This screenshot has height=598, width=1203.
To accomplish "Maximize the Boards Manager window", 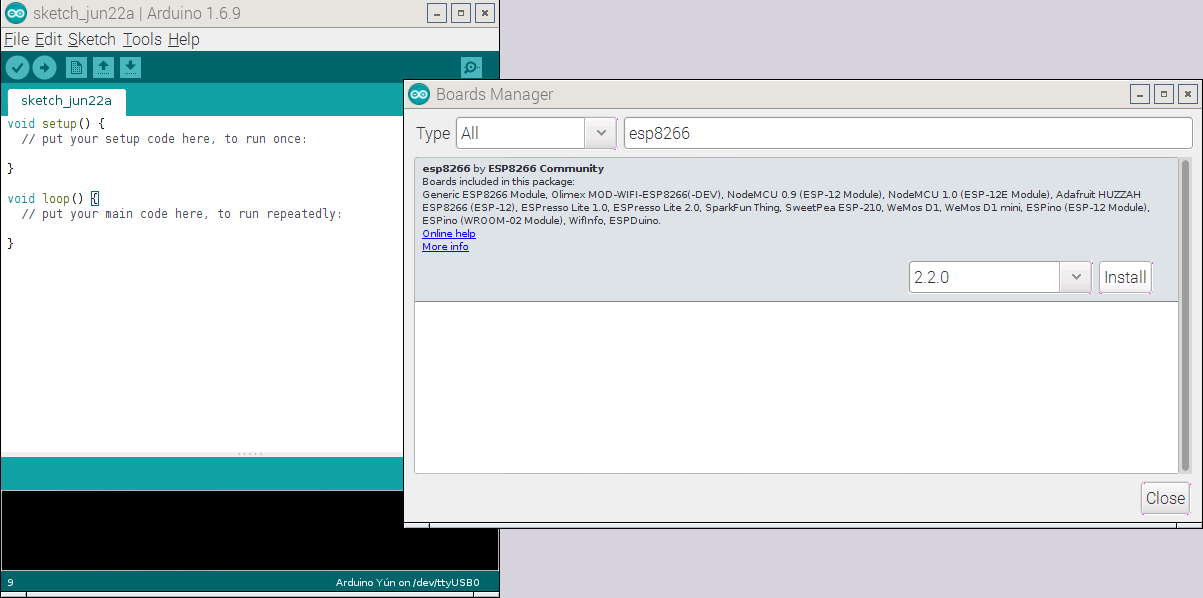I will point(1164,94).
